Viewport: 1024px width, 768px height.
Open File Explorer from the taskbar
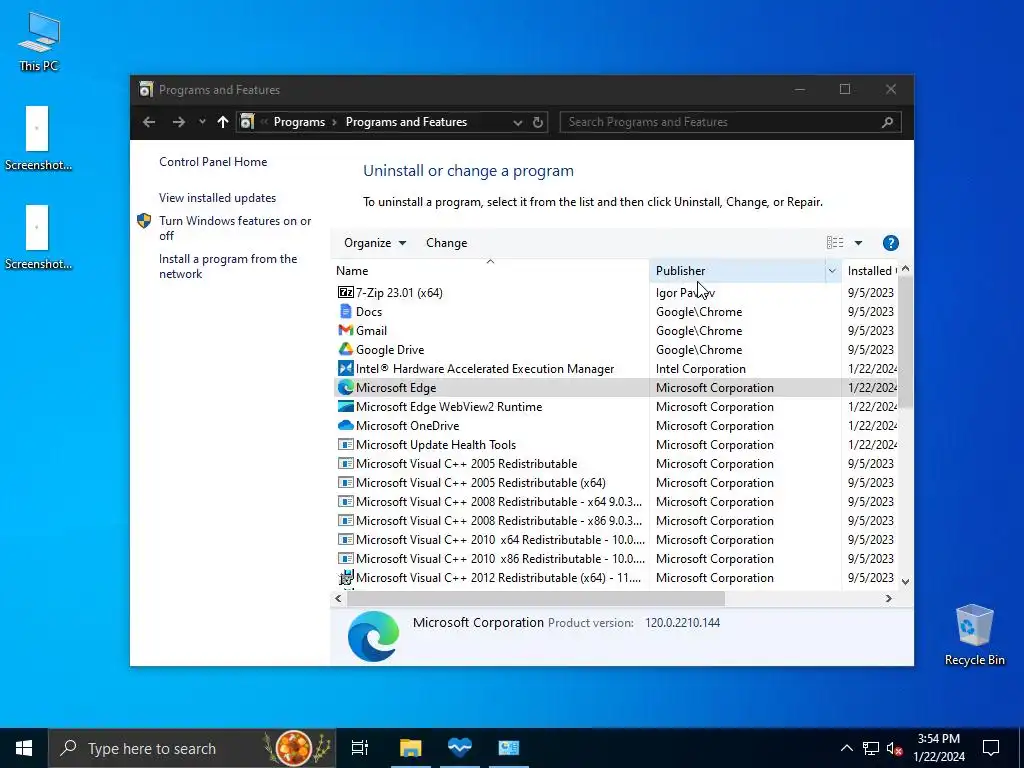(411, 748)
